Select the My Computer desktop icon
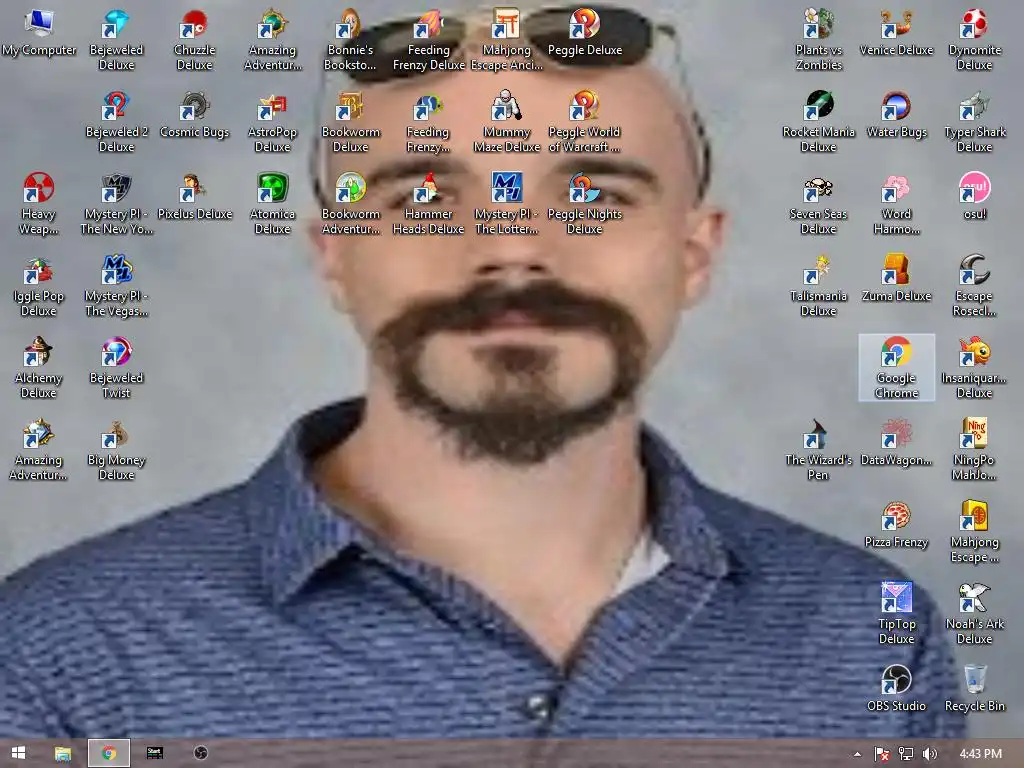Image resolution: width=1024 pixels, height=768 pixels. (x=39, y=33)
